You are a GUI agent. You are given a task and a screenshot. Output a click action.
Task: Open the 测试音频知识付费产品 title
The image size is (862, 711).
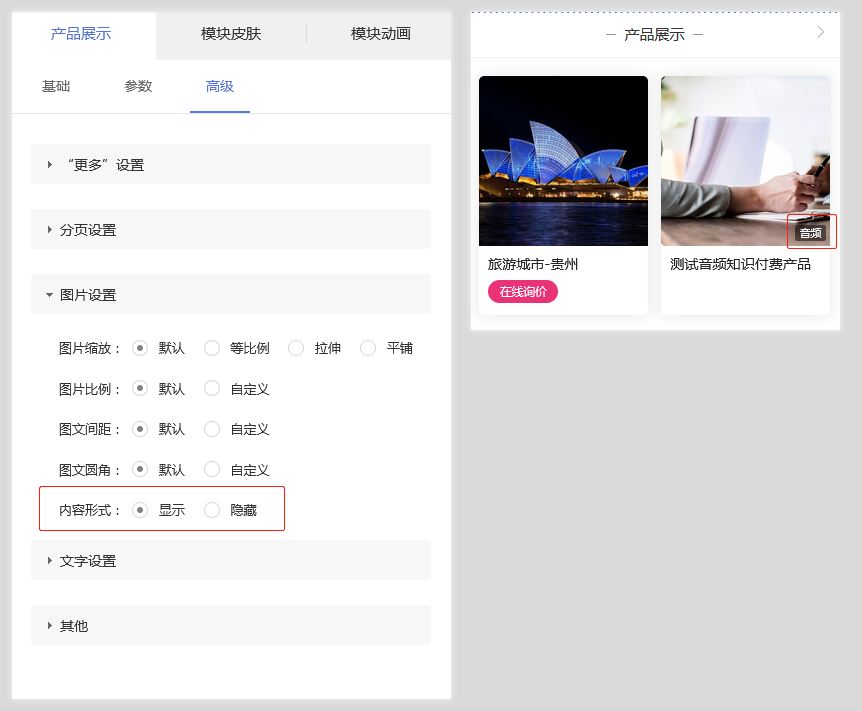(x=741, y=264)
